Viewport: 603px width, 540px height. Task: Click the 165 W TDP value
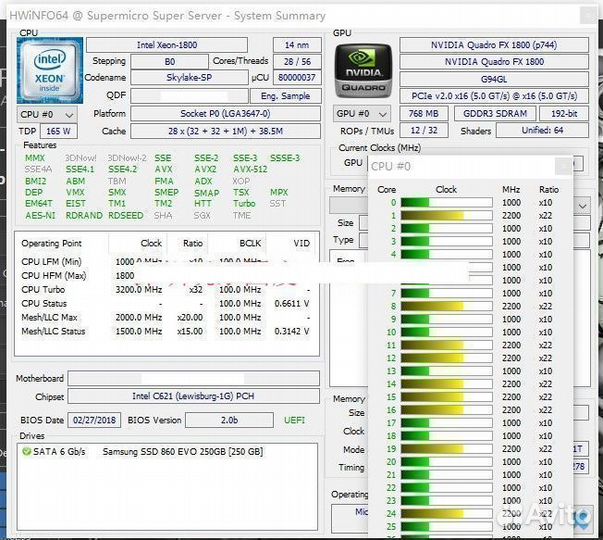pyautogui.click(x=58, y=131)
